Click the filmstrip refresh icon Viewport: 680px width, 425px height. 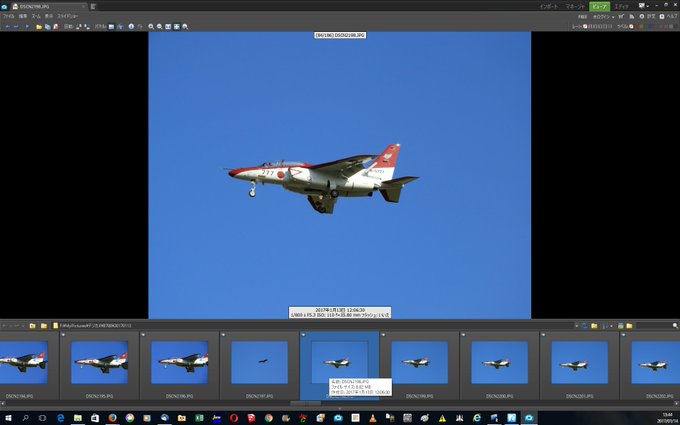[585, 326]
